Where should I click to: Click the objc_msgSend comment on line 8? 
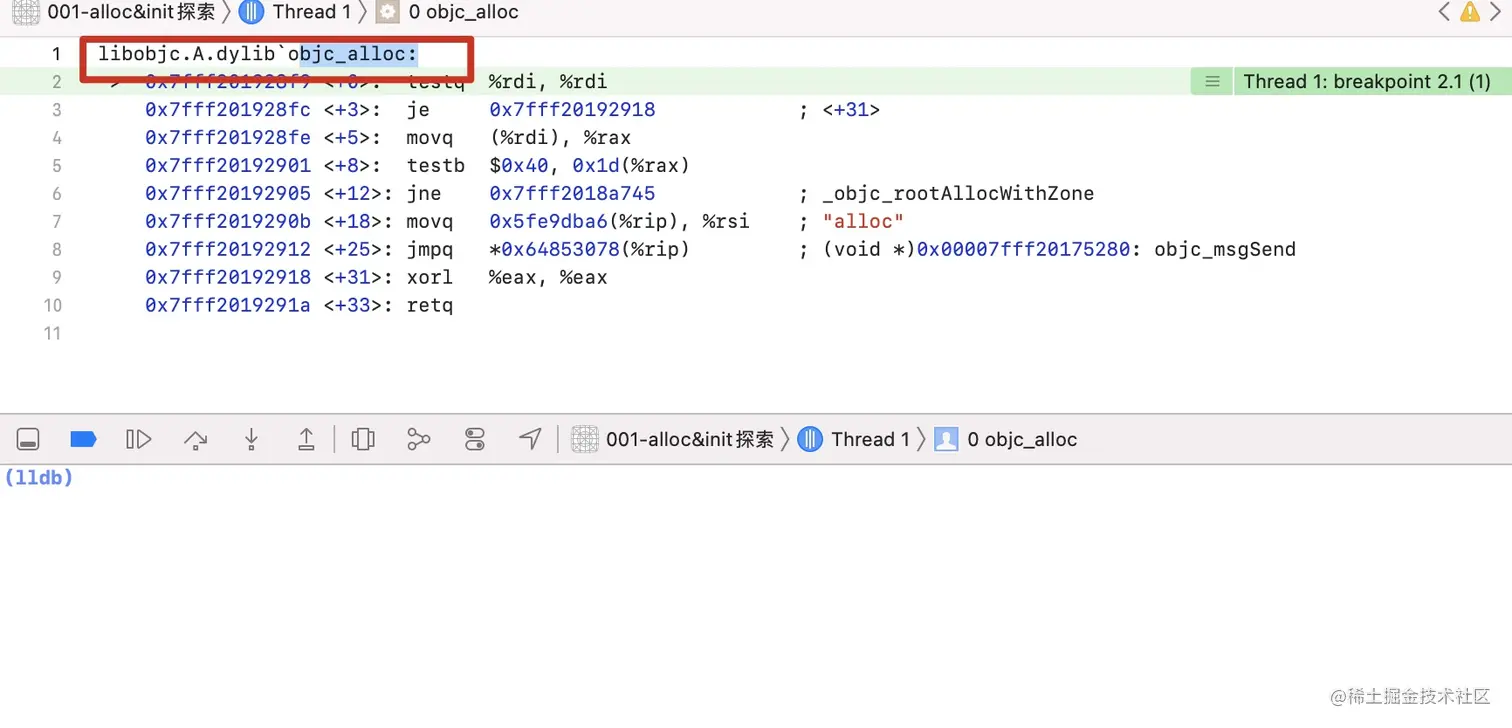pos(1225,250)
